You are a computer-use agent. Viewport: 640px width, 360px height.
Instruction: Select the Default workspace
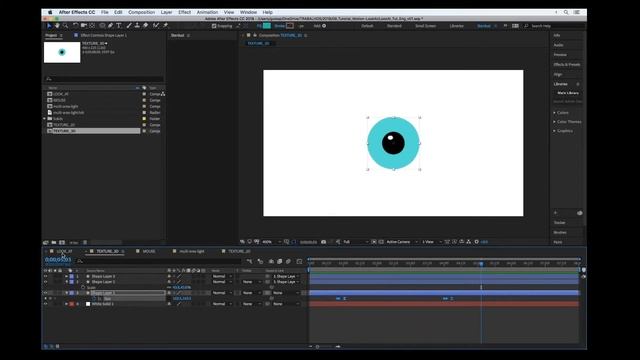click(x=367, y=26)
